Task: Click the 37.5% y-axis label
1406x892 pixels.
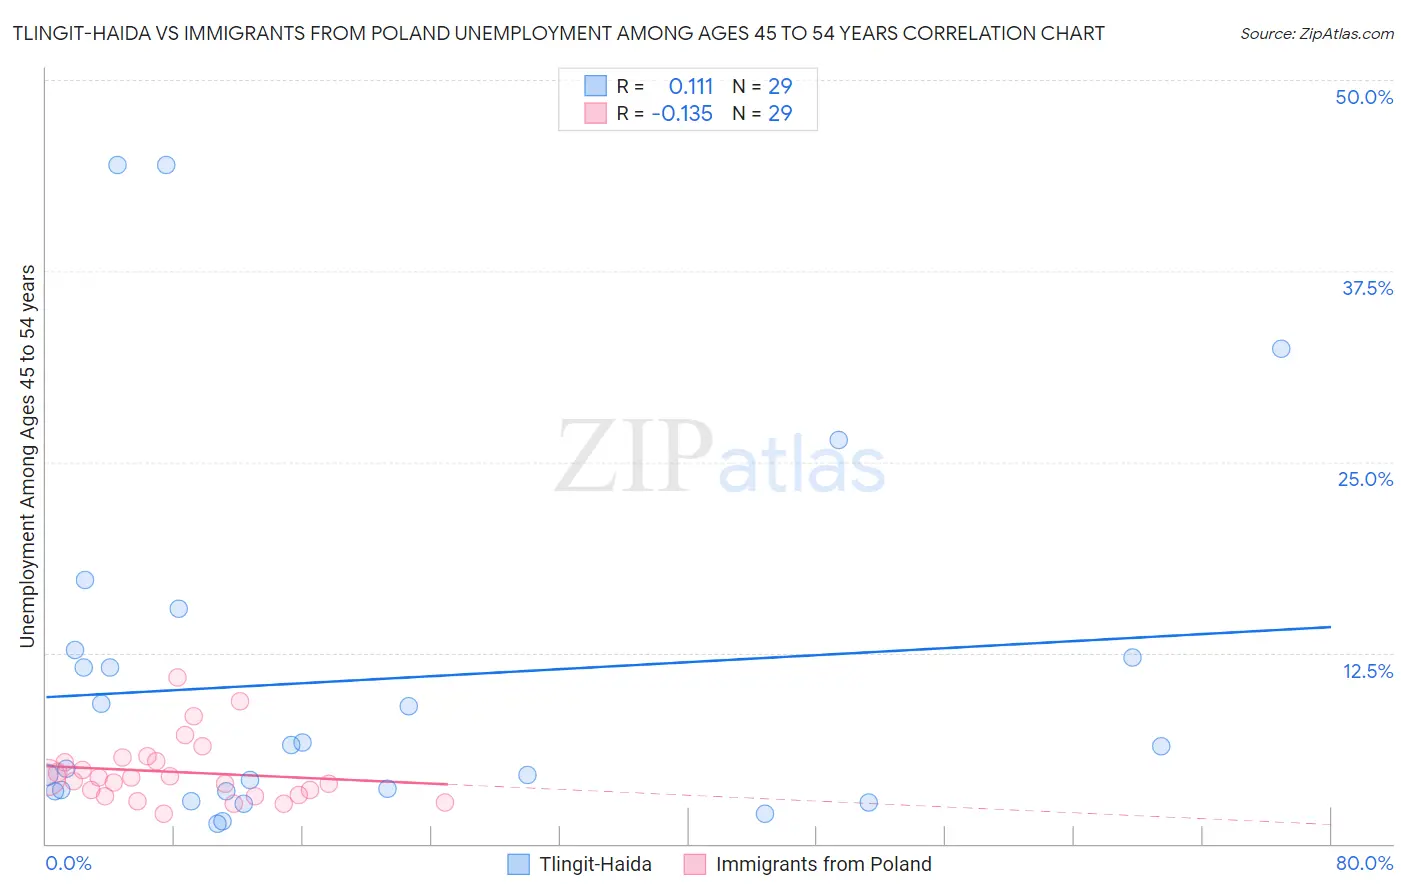Action: [1367, 288]
